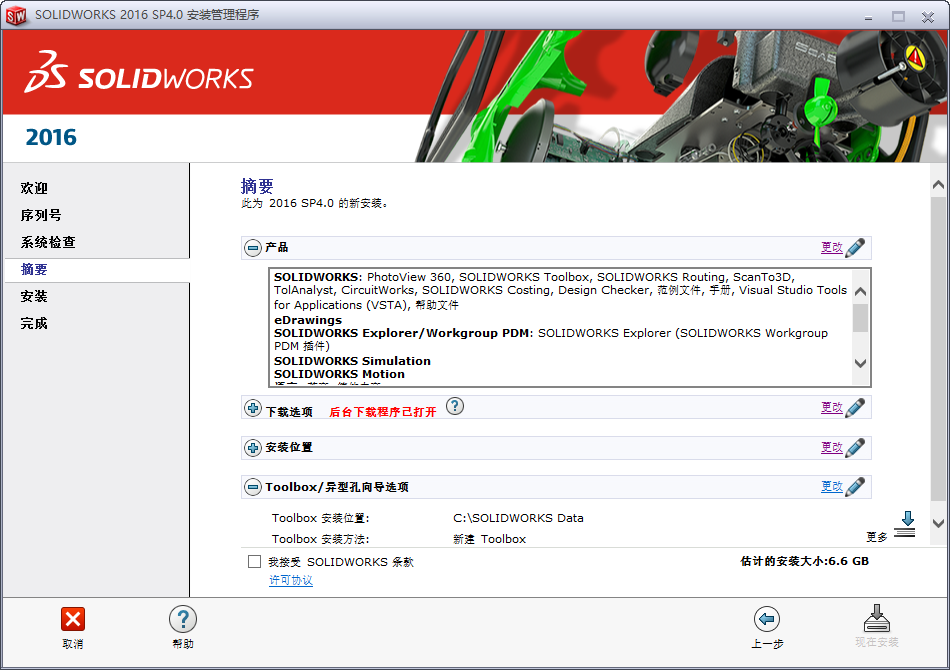Close the installation manager window

click(928, 17)
